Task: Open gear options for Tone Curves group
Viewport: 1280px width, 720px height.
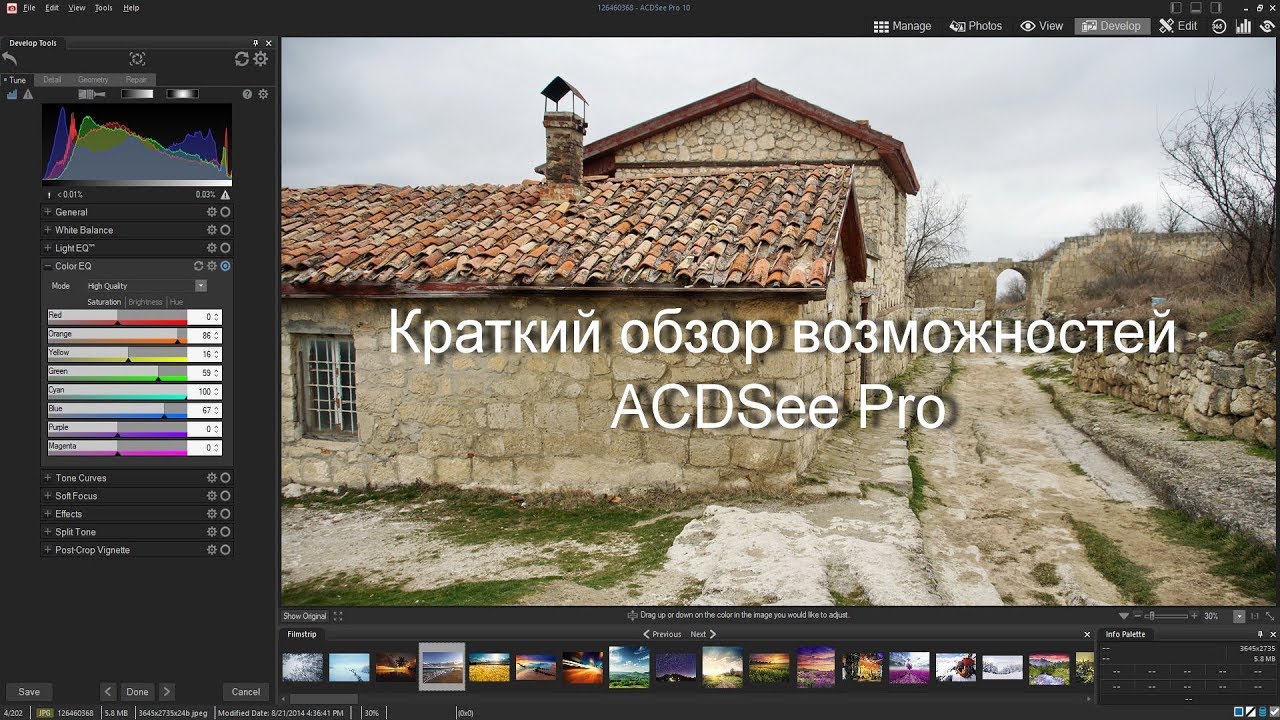Action: 211,478
